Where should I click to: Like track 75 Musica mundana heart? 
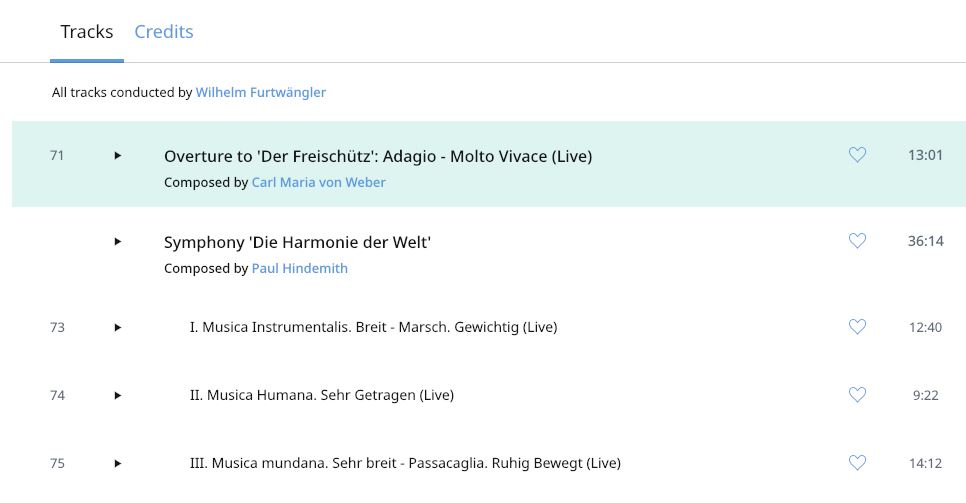tap(858, 462)
